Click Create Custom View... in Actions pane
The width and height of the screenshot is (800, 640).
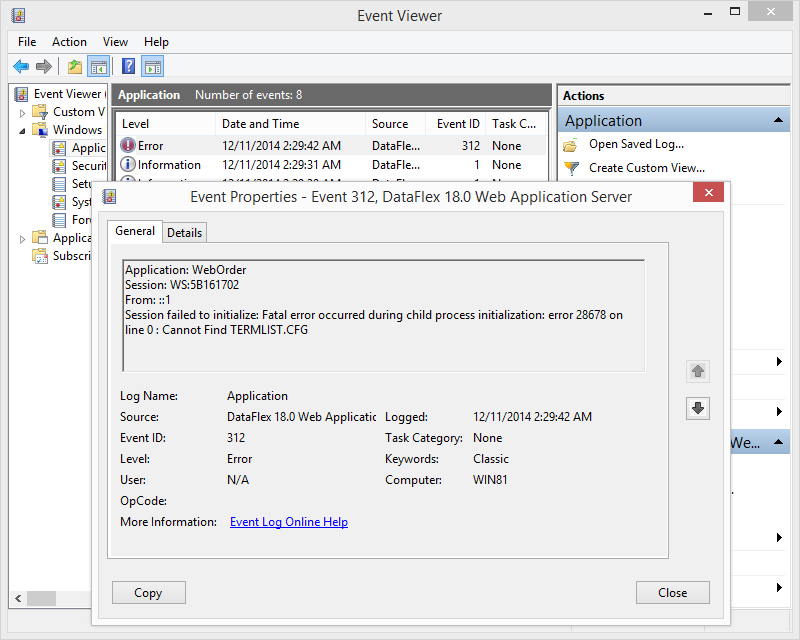pyautogui.click(x=647, y=168)
